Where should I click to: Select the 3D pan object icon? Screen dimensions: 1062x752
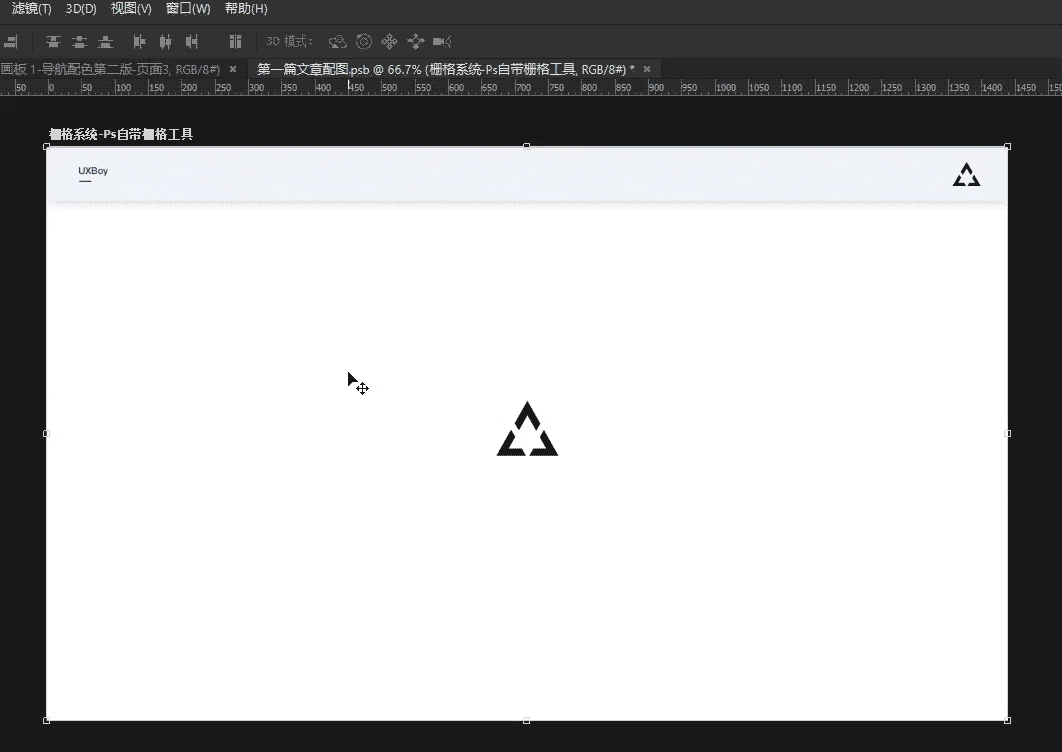tap(389, 42)
